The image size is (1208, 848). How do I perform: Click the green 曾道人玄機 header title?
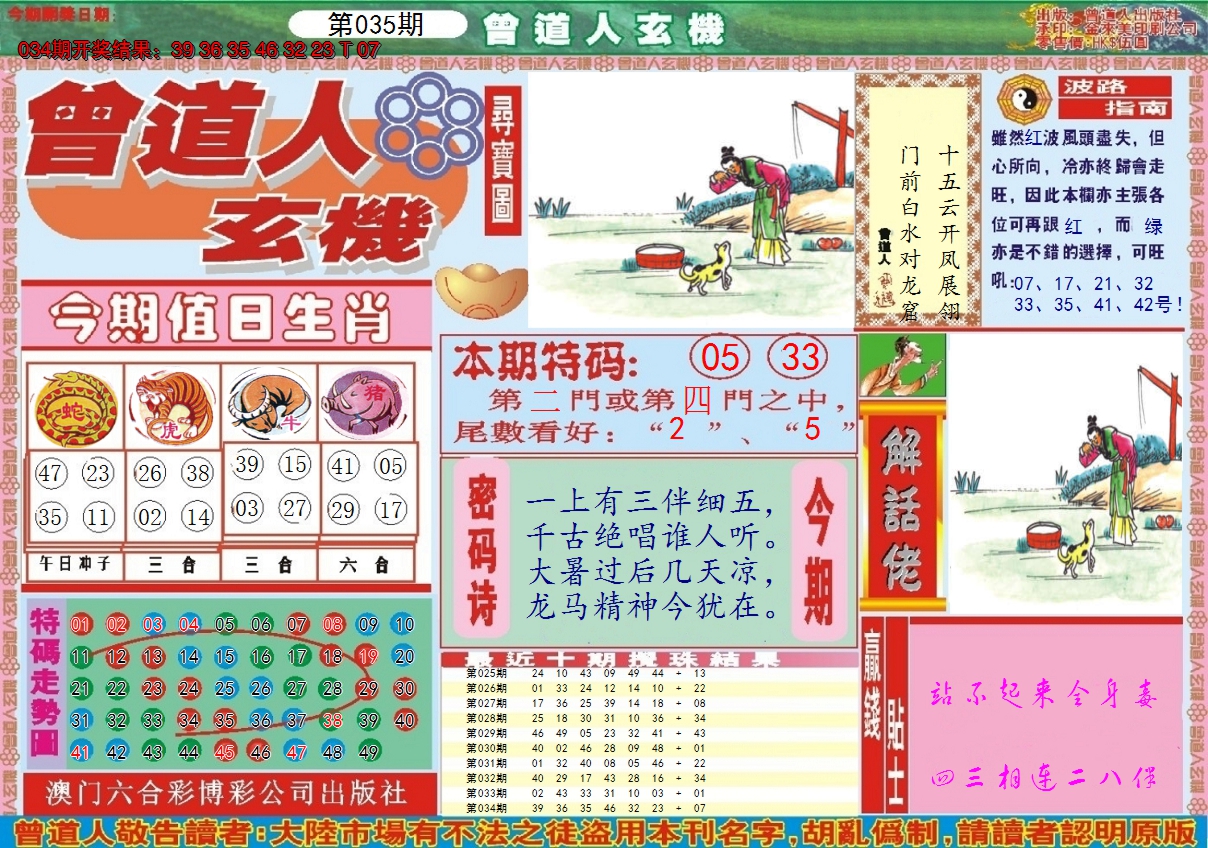coord(603,30)
